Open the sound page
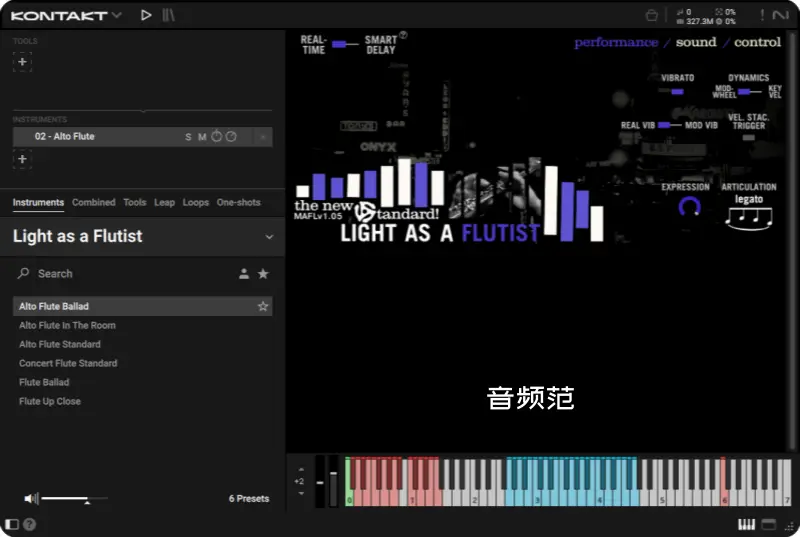 tap(696, 42)
